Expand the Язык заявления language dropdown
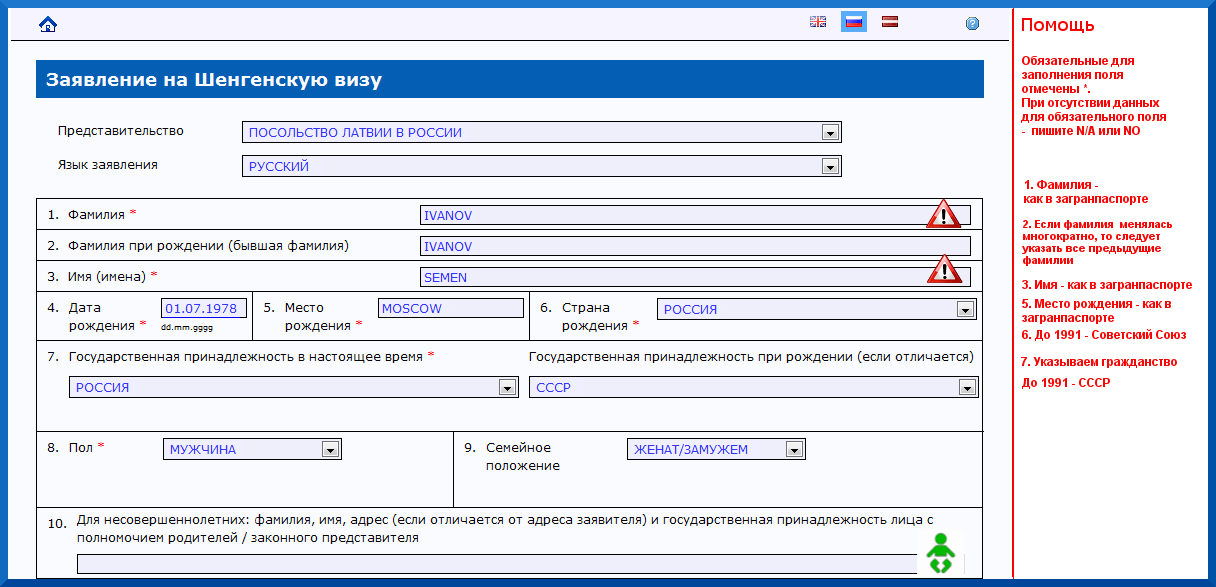The height and width of the screenshot is (587, 1216). click(x=829, y=167)
